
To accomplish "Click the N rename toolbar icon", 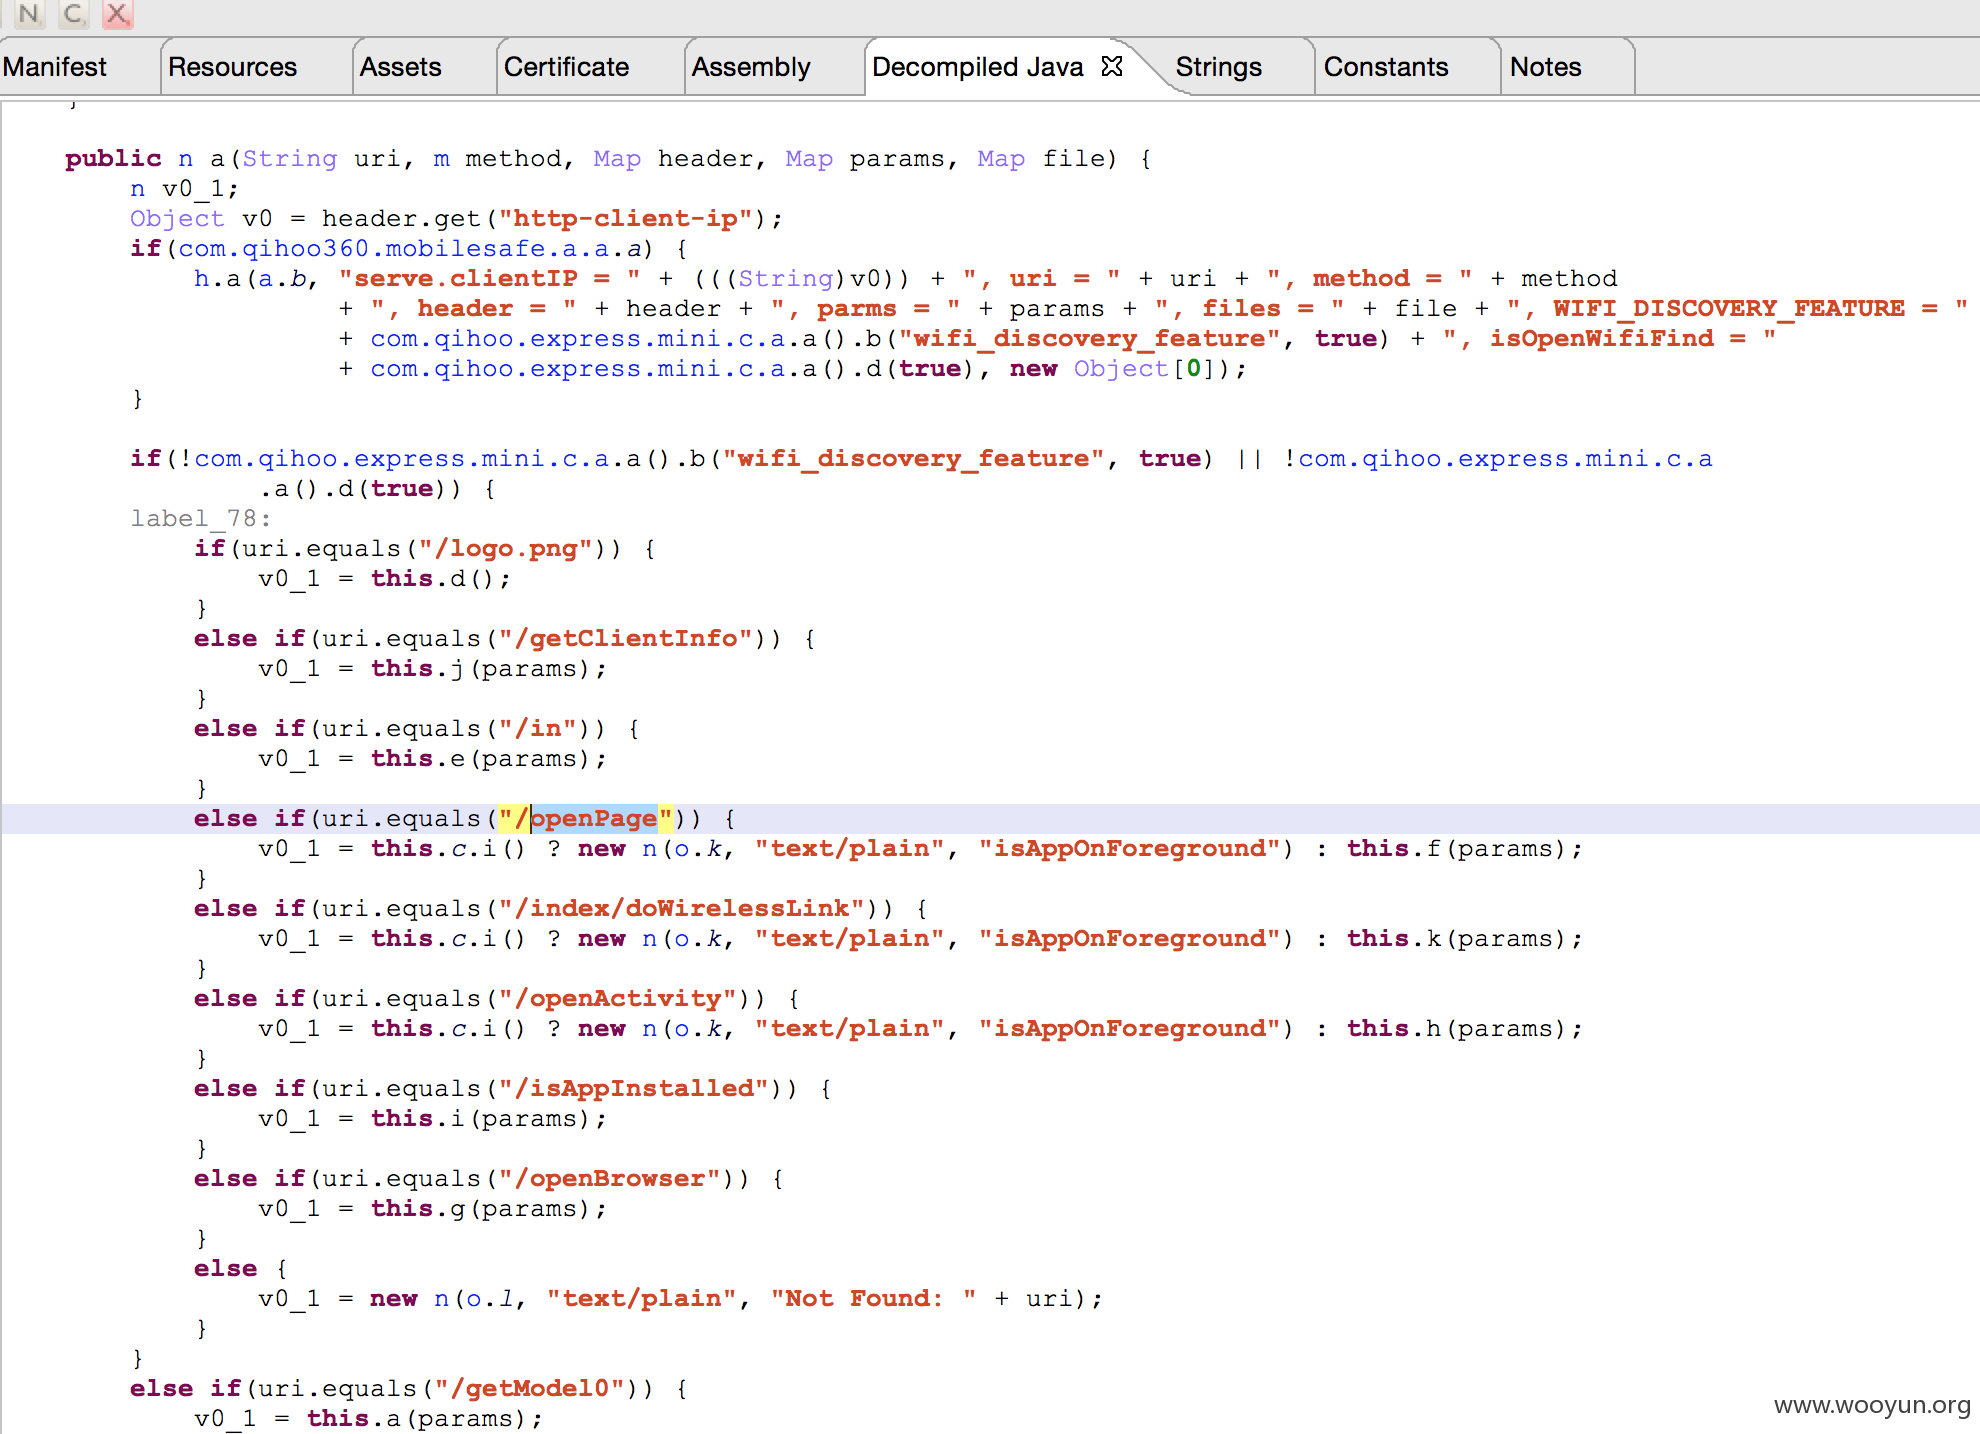I will pos(29,13).
